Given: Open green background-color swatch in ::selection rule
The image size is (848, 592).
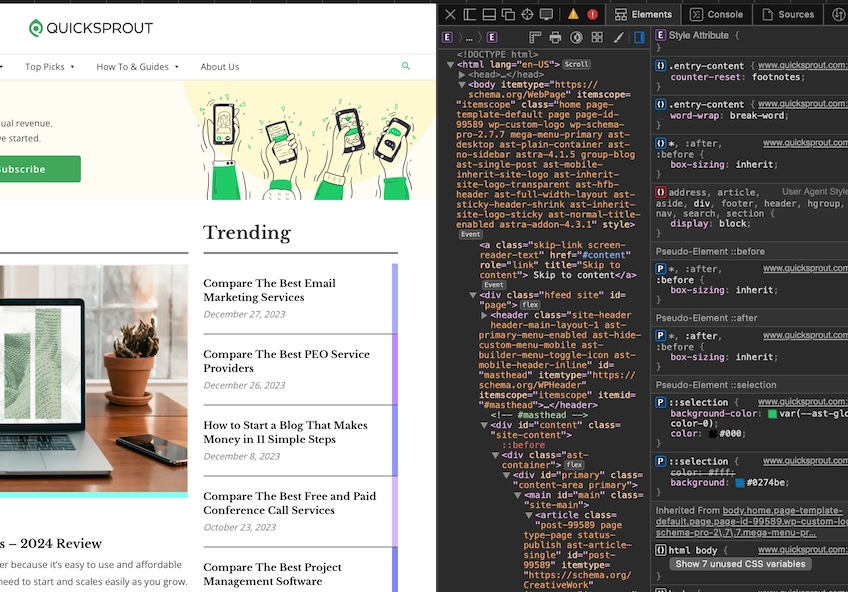Looking at the screenshot, I should pyautogui.click(x=772, y=414).
